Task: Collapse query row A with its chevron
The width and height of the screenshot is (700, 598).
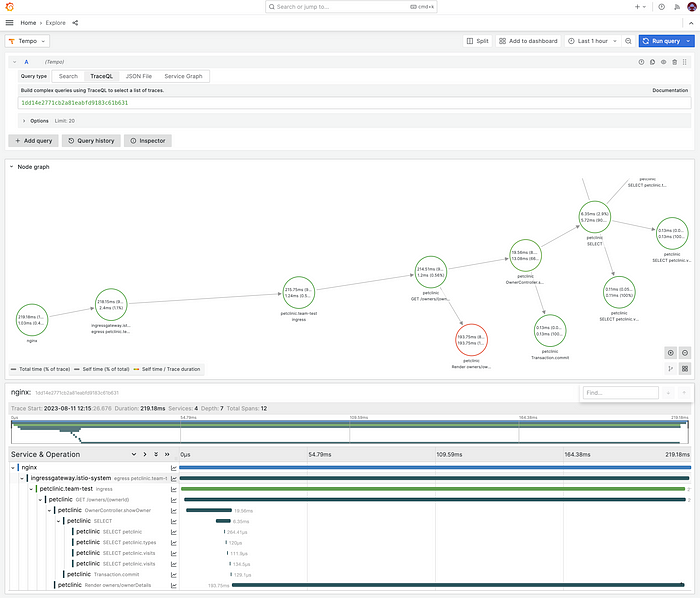Action: 15,62
